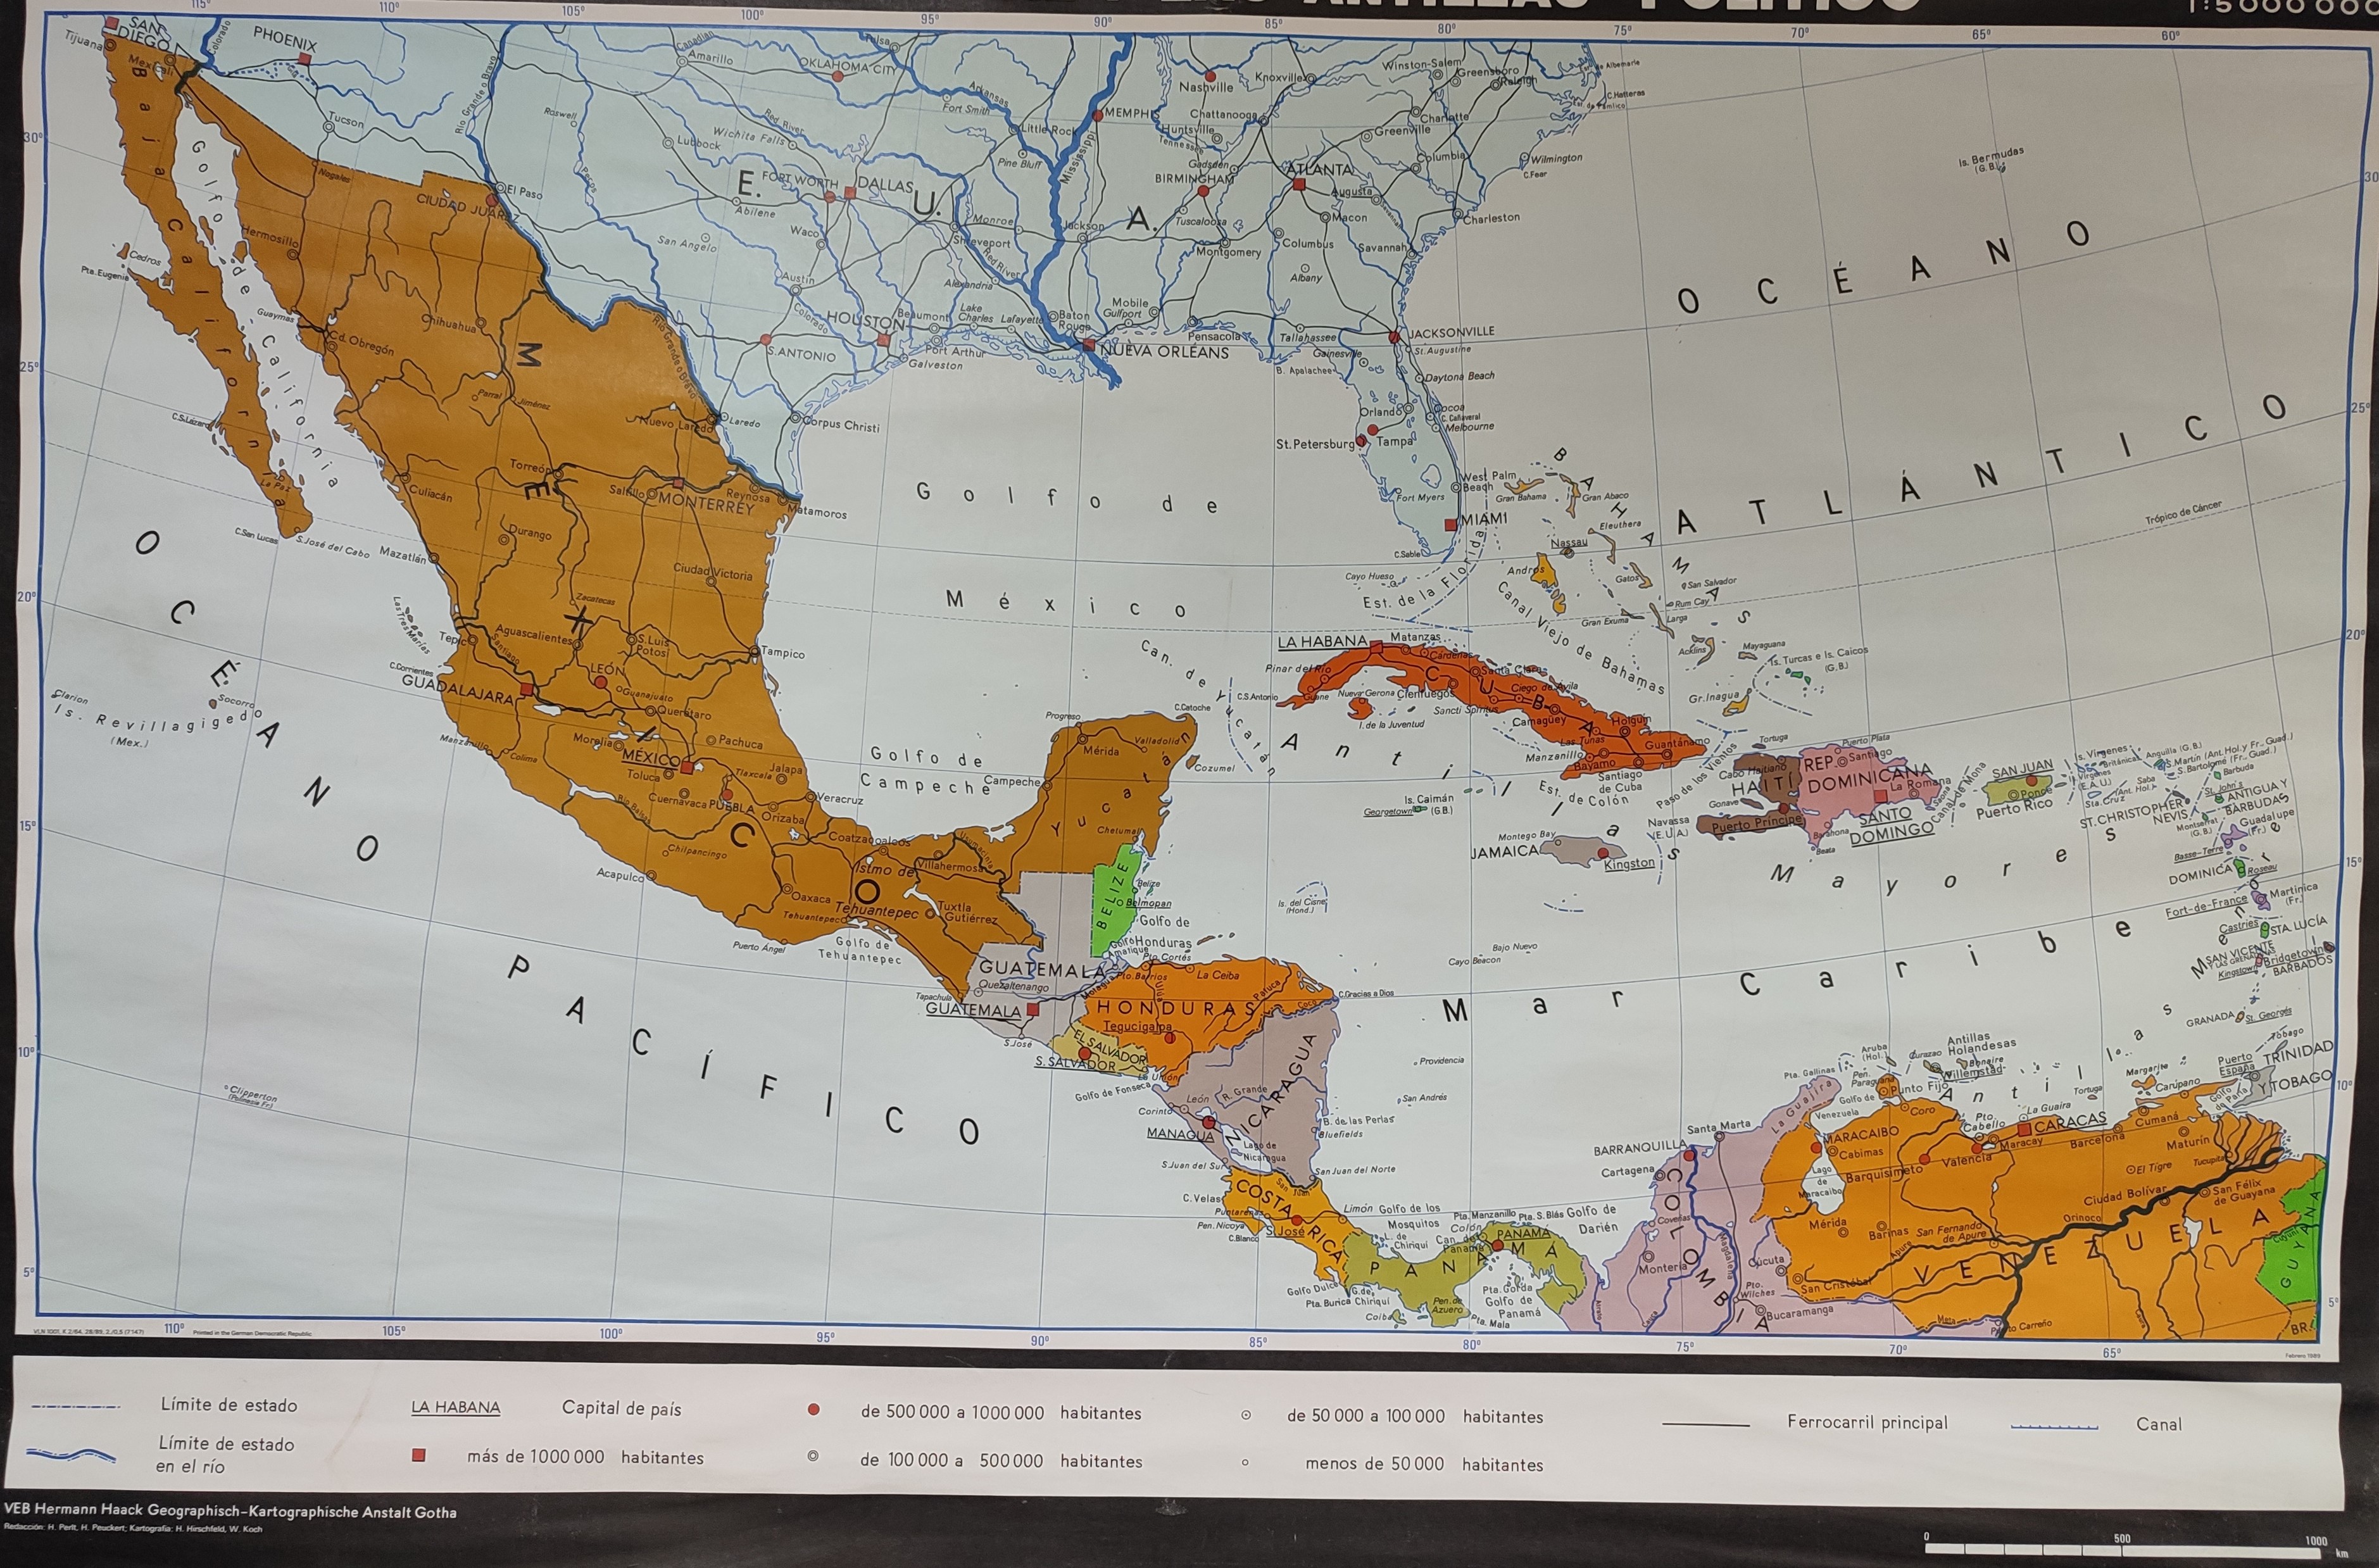
Task: Click the ring symbol for 100,000 to 500,000
Action: click(813, 1457)
